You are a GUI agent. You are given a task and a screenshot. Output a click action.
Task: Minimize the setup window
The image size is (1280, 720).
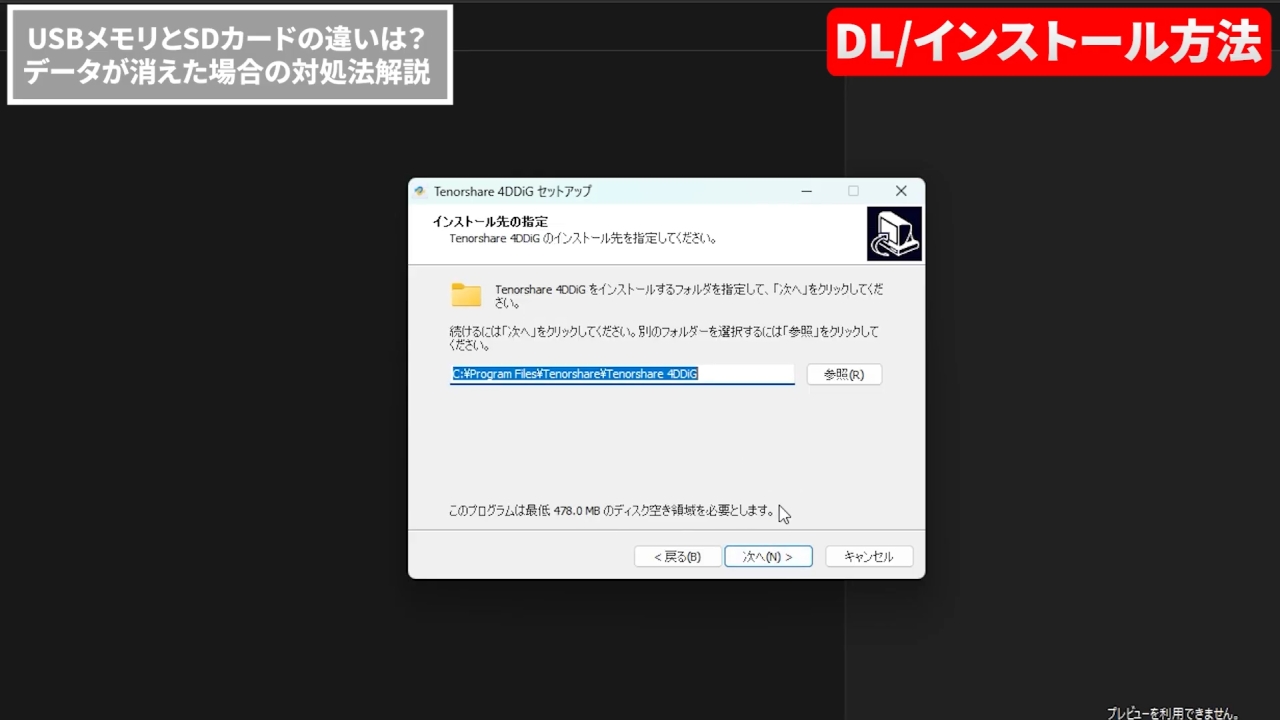806,191
